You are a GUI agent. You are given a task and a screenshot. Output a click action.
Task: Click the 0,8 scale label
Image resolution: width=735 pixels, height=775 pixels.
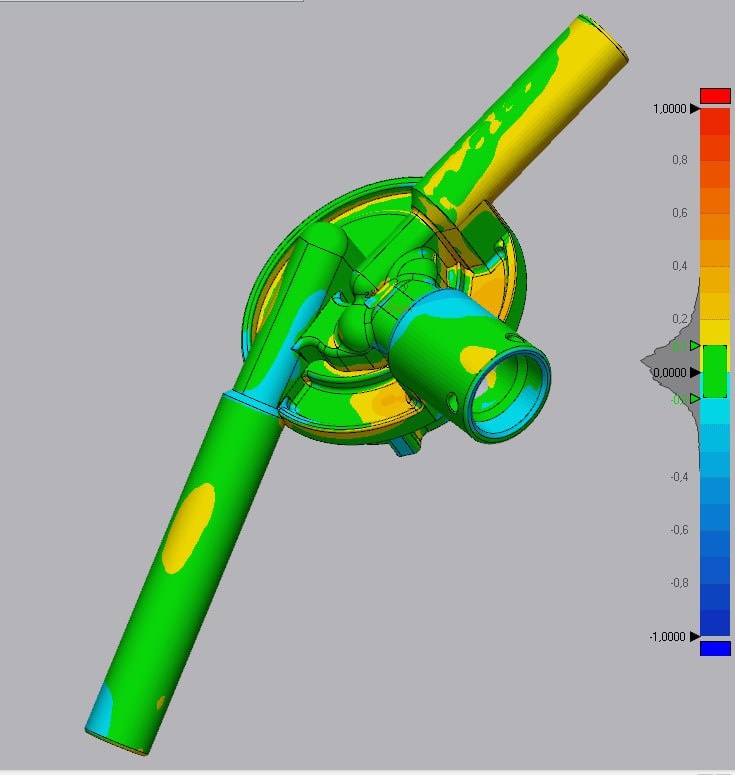tap(680, 160)
